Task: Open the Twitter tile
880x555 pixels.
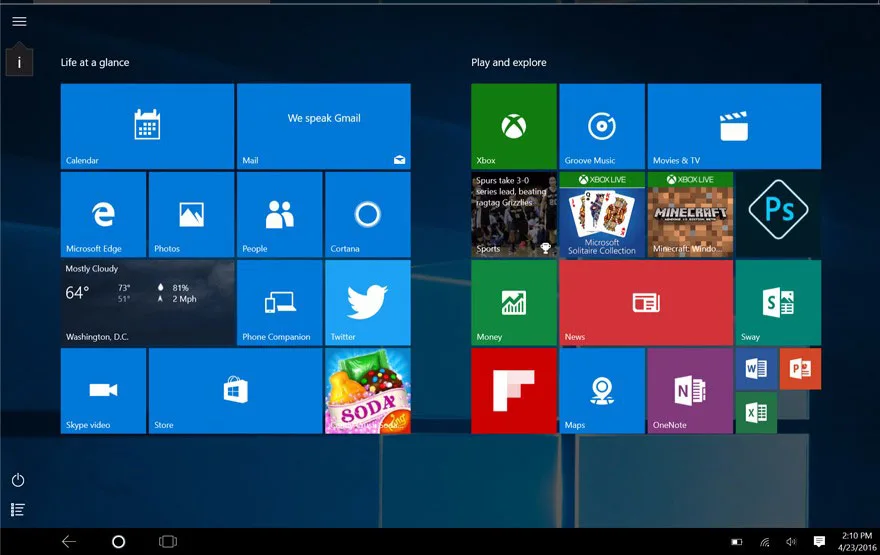Action: click(x=367, y=302)
